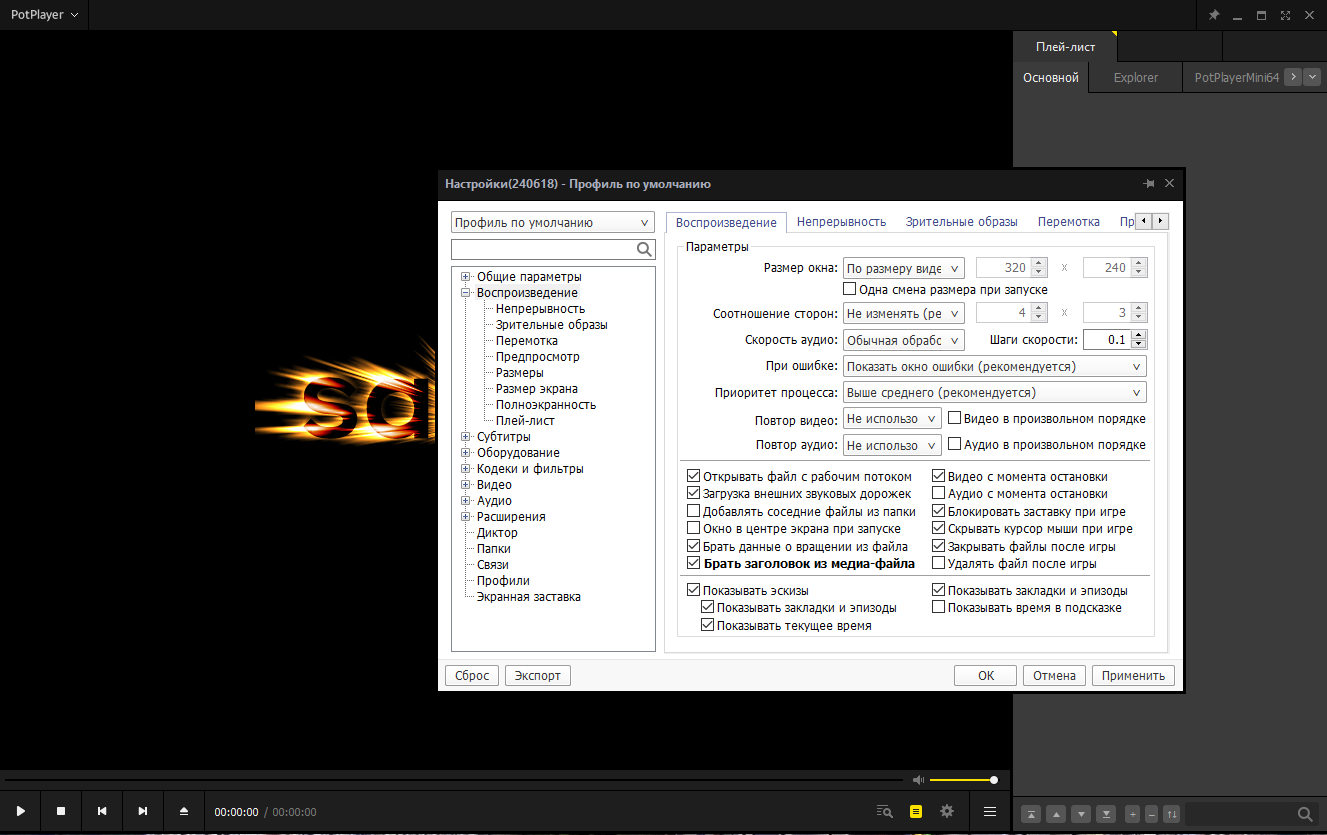1327x835 pixels.
Task: Click the 'Применить' button
Action: point(1133,675)
